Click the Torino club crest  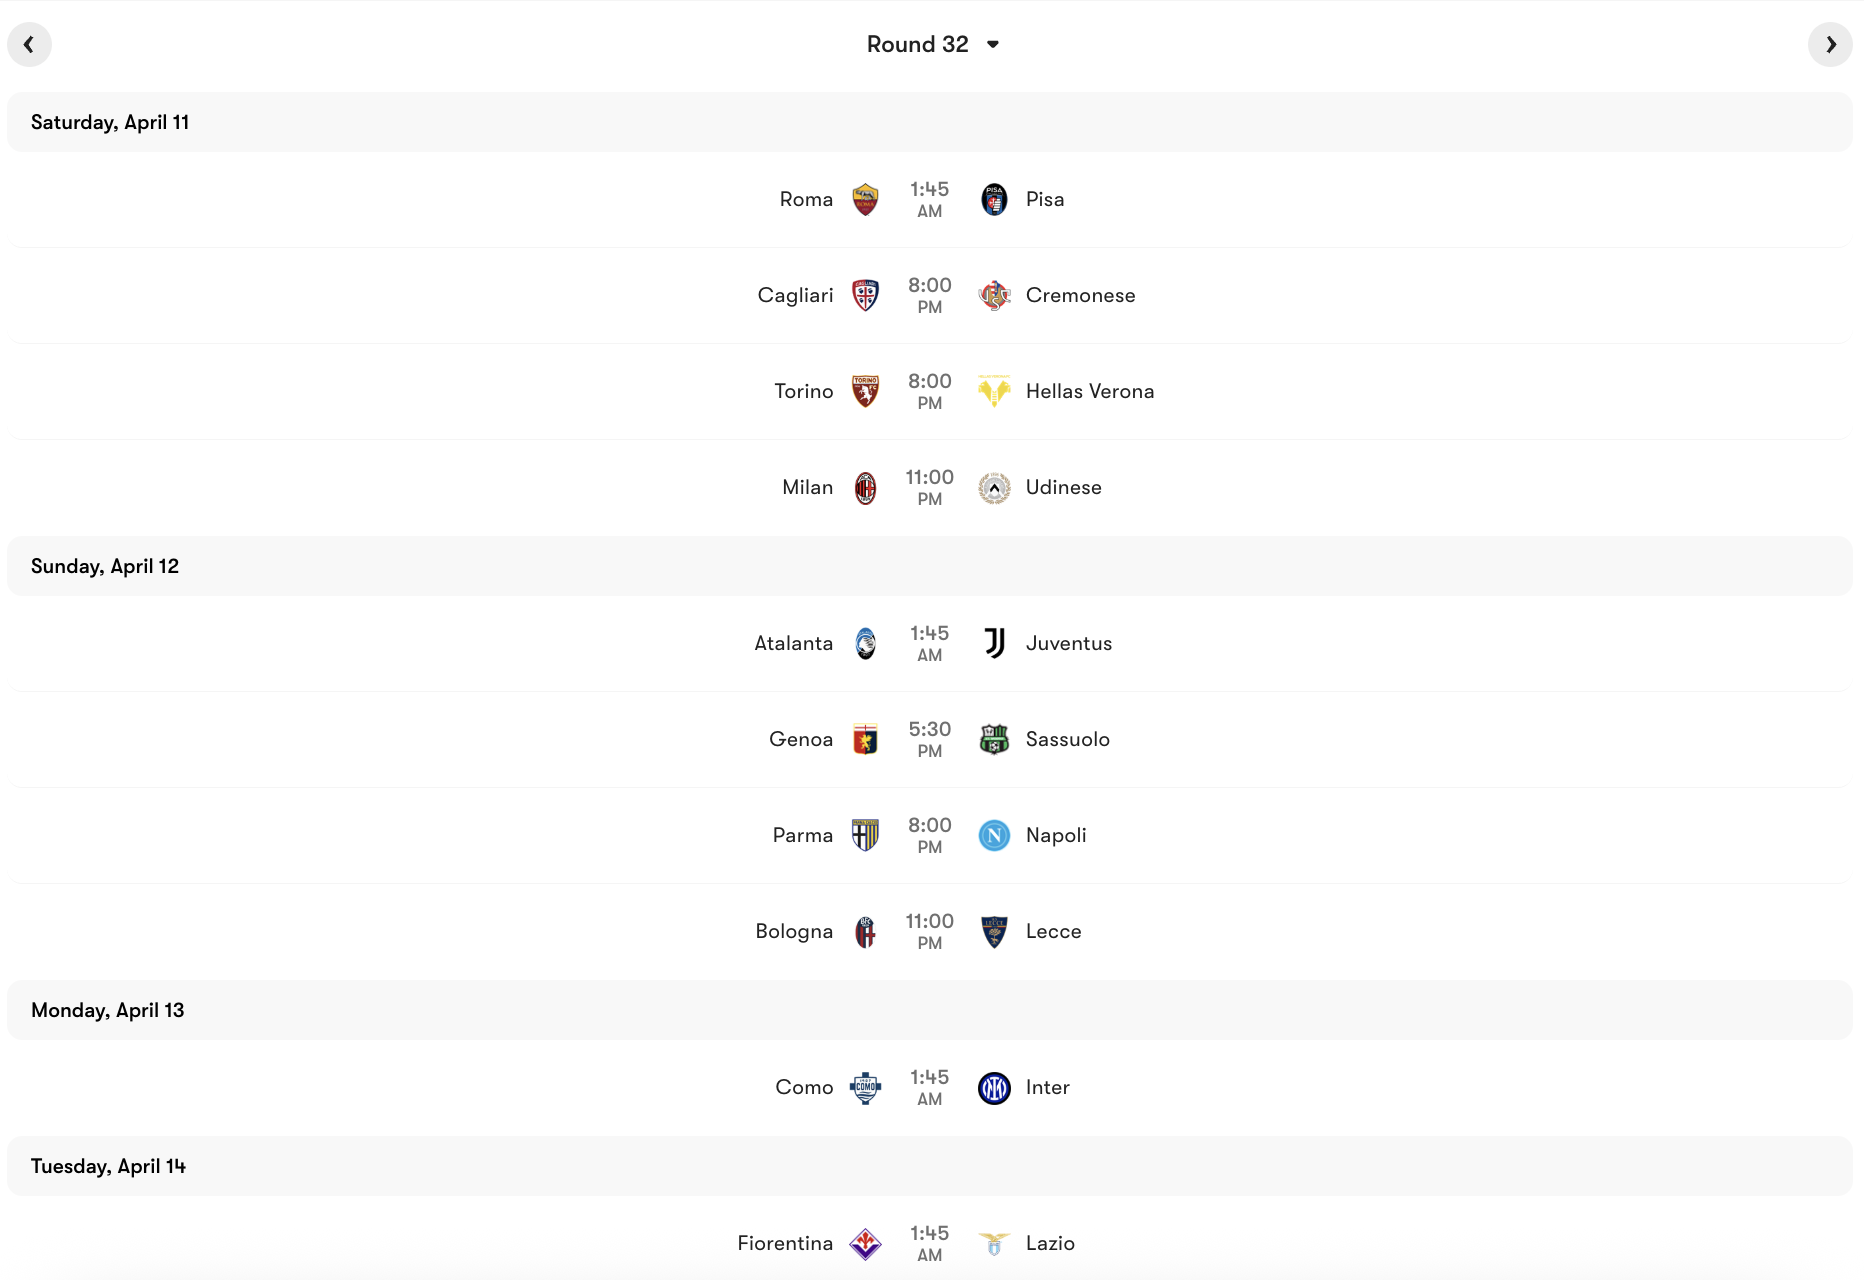click(x=865, y=391)
